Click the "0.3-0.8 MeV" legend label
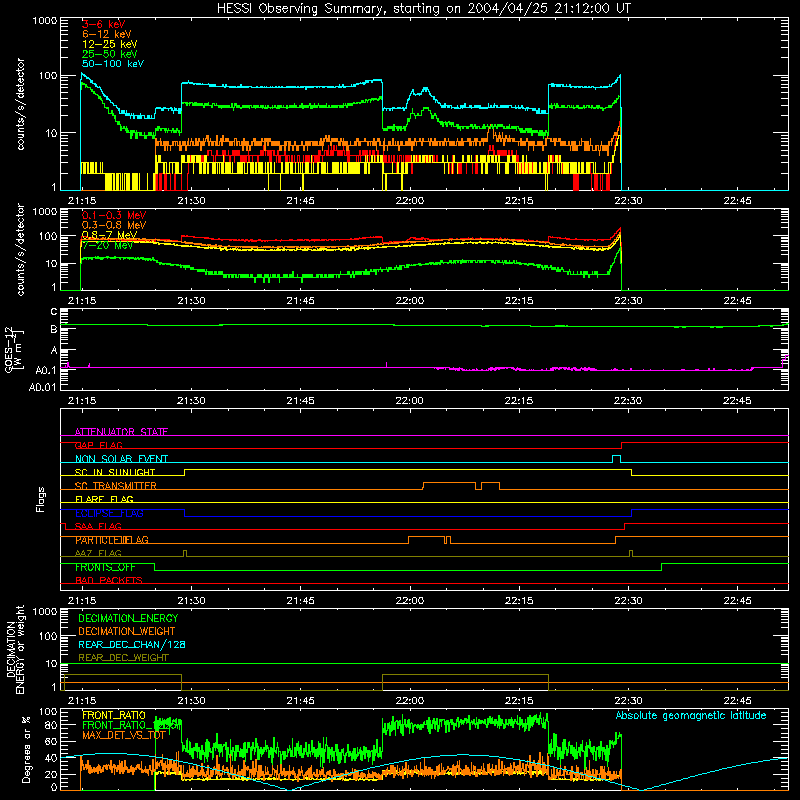The height and width of the screenshot is (800, 800). point(114,225)
